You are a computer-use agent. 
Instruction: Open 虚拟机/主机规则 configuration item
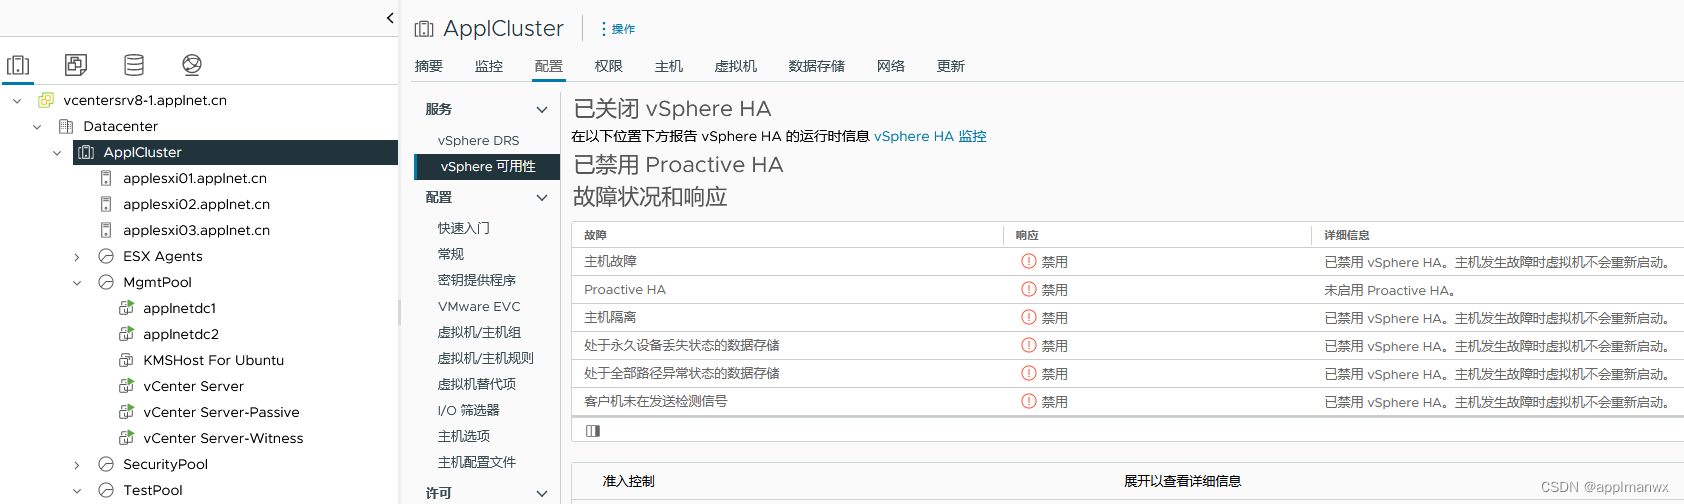click(486, 358)
